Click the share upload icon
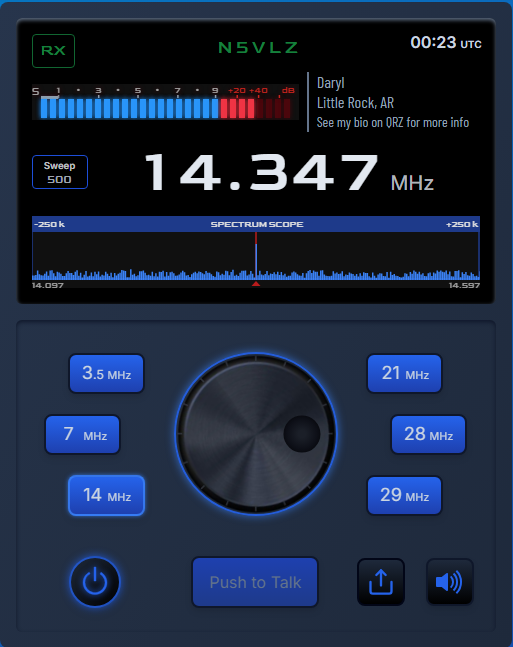The width and height of the screenshot is (513, 647). (381, 582)
